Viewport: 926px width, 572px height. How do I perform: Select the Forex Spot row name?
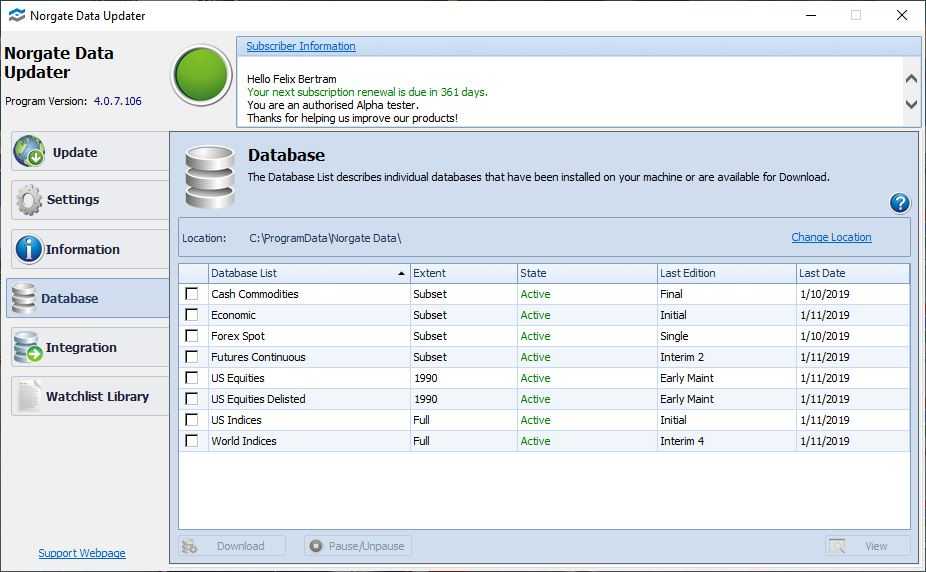[x=237, y=336]
